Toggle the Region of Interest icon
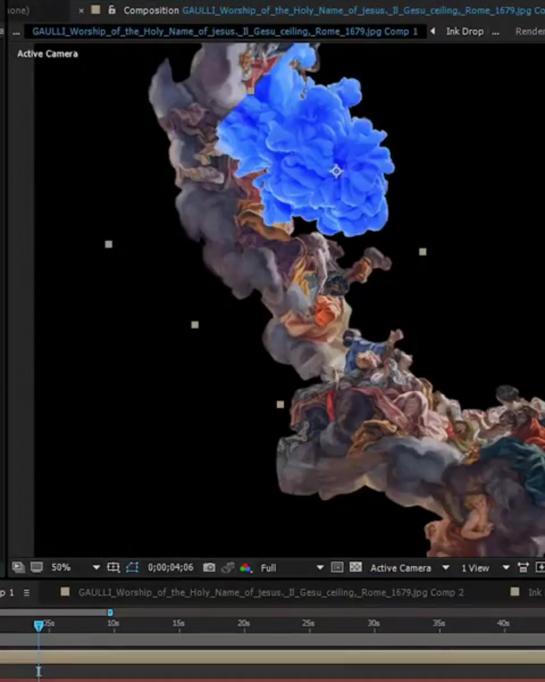This screenshot has height=682, width=545. pos(337,567)
